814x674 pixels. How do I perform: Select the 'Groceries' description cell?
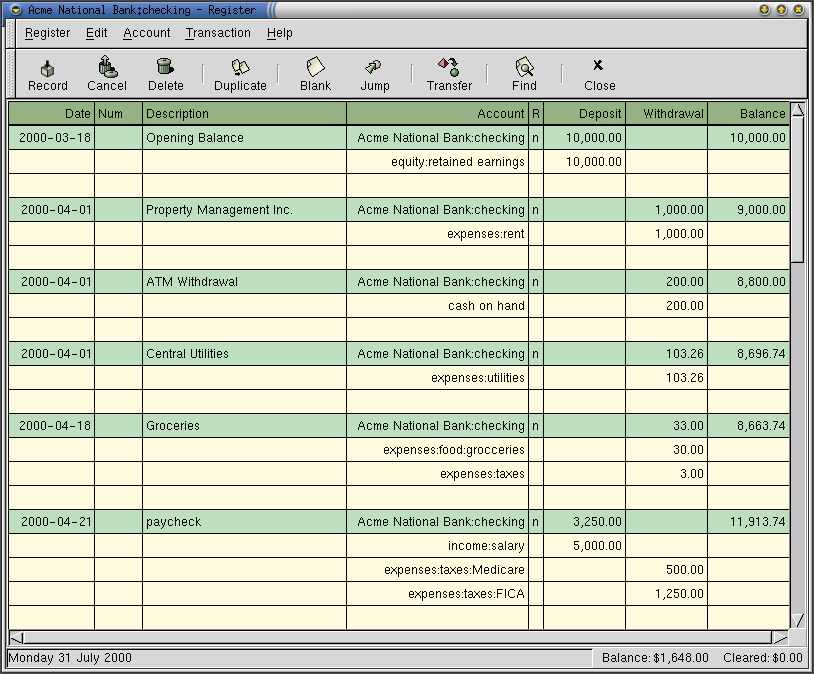[244, 426]
